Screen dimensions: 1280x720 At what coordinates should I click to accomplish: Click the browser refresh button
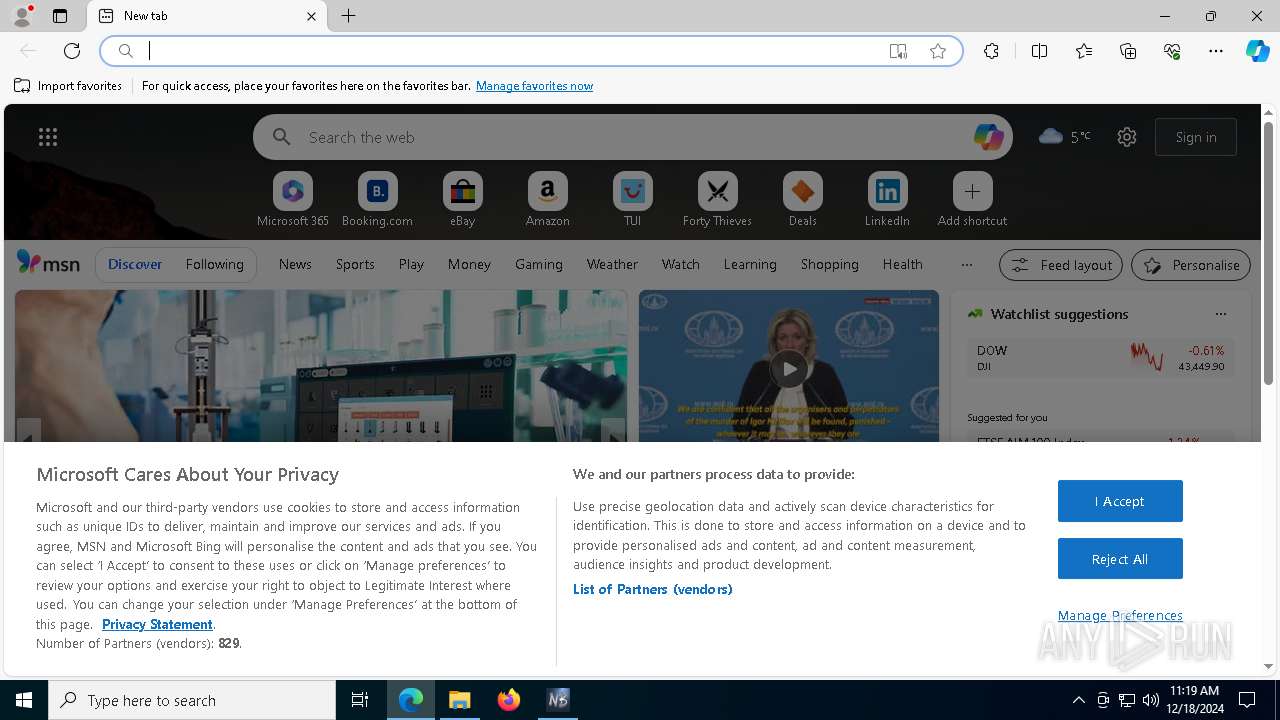(72, 51)
